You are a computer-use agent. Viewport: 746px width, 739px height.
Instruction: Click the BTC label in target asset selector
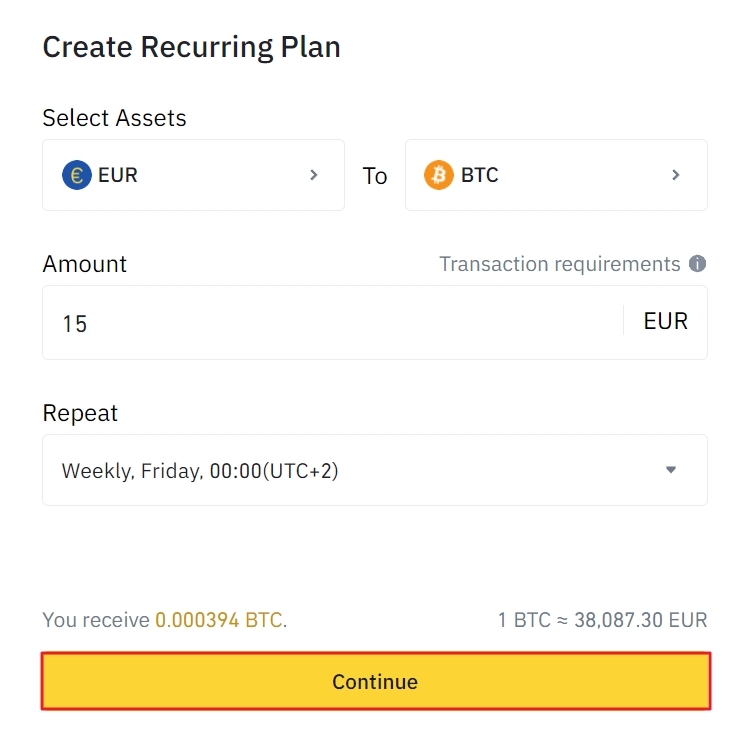point(480,176)
